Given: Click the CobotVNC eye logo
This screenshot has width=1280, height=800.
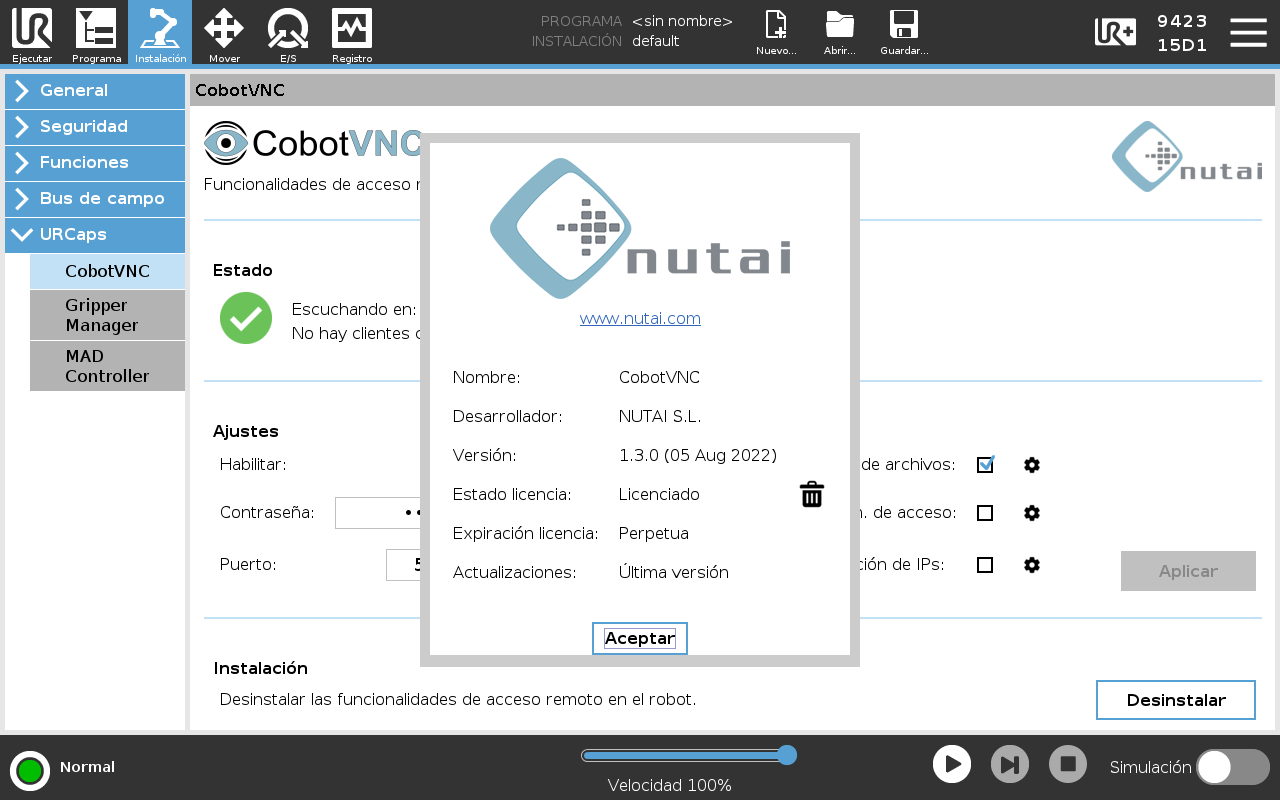Looking at the screenshot, I should [x=226, y=143].
